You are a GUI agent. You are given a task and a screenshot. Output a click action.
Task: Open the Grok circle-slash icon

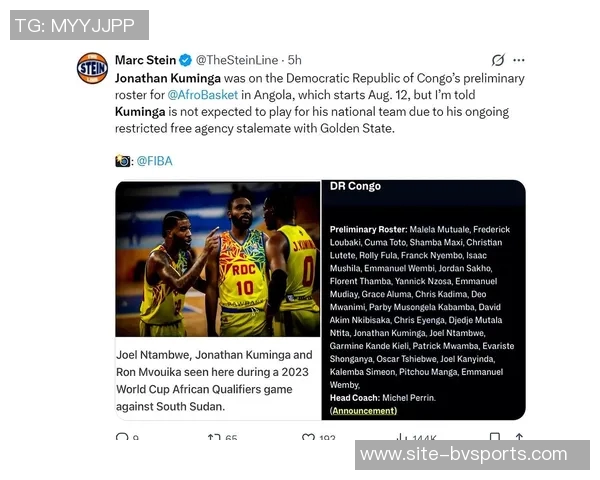[498, 60]
